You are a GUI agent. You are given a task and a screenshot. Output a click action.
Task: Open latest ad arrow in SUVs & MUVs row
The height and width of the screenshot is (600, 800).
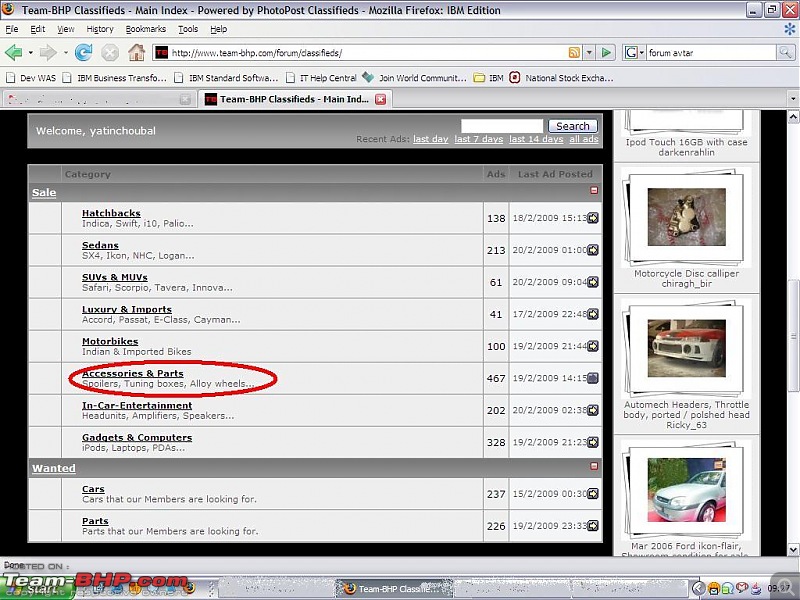tap(592, 282)
